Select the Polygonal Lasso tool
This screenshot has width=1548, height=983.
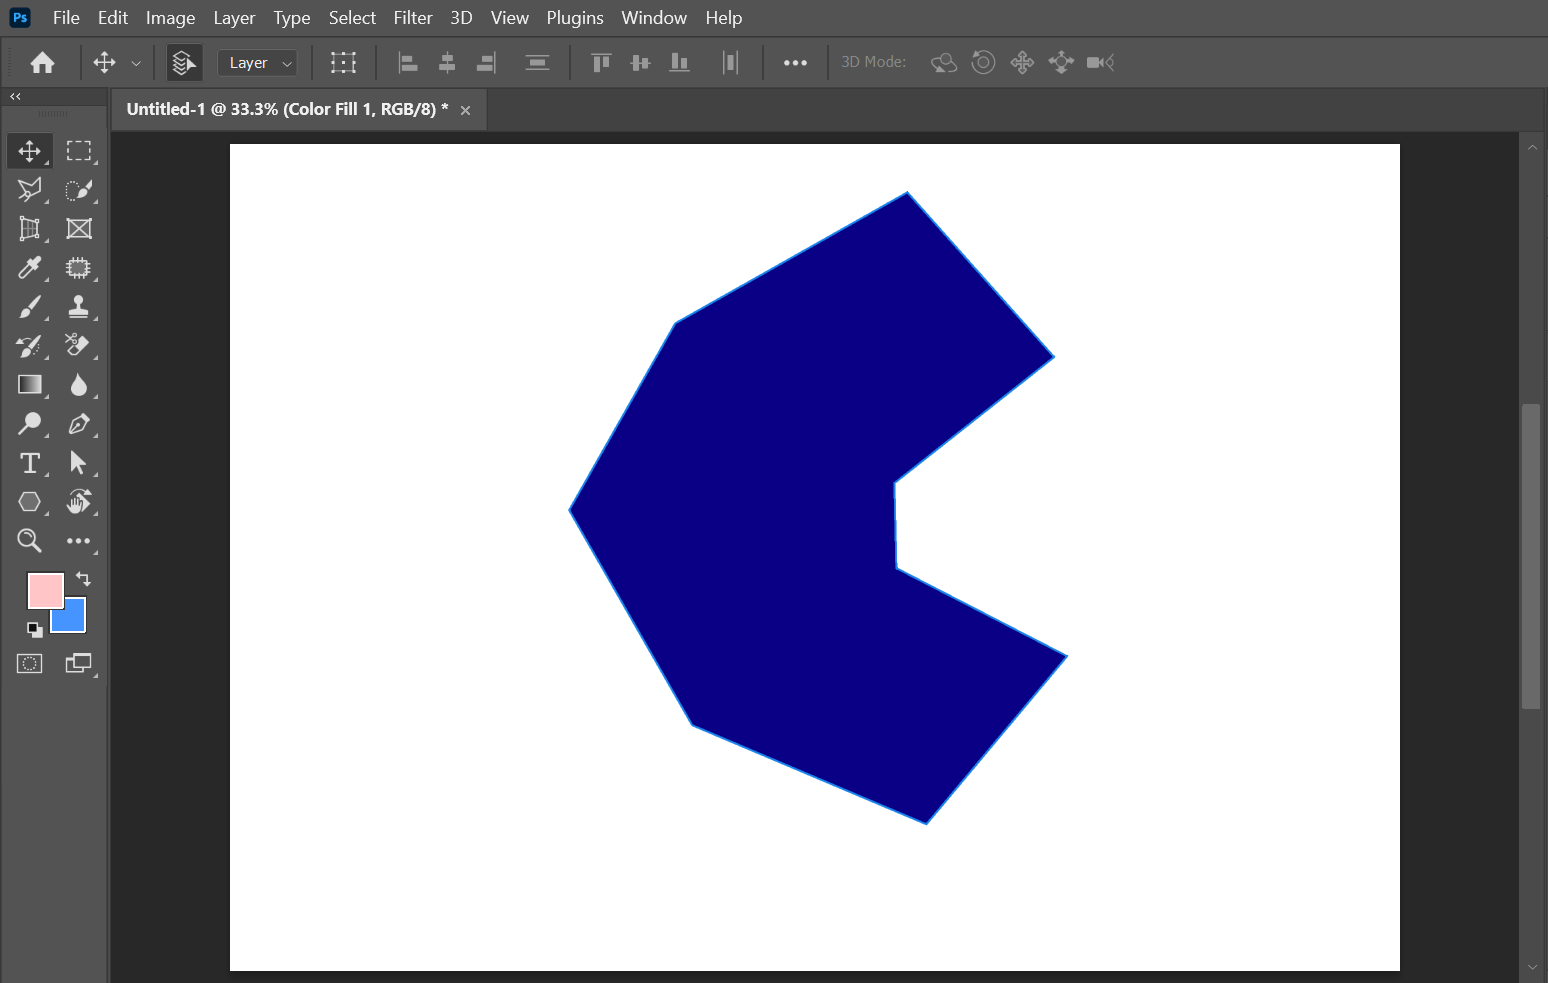[x=29, y=189]
